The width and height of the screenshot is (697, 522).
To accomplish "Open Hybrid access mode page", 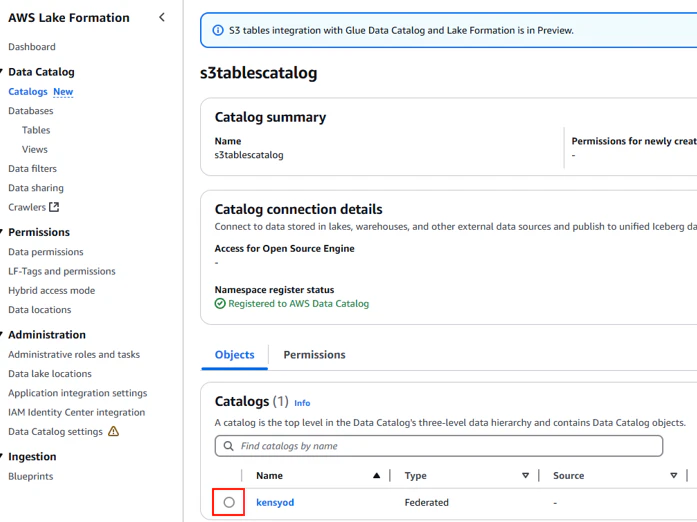I will tap(52, 290).
